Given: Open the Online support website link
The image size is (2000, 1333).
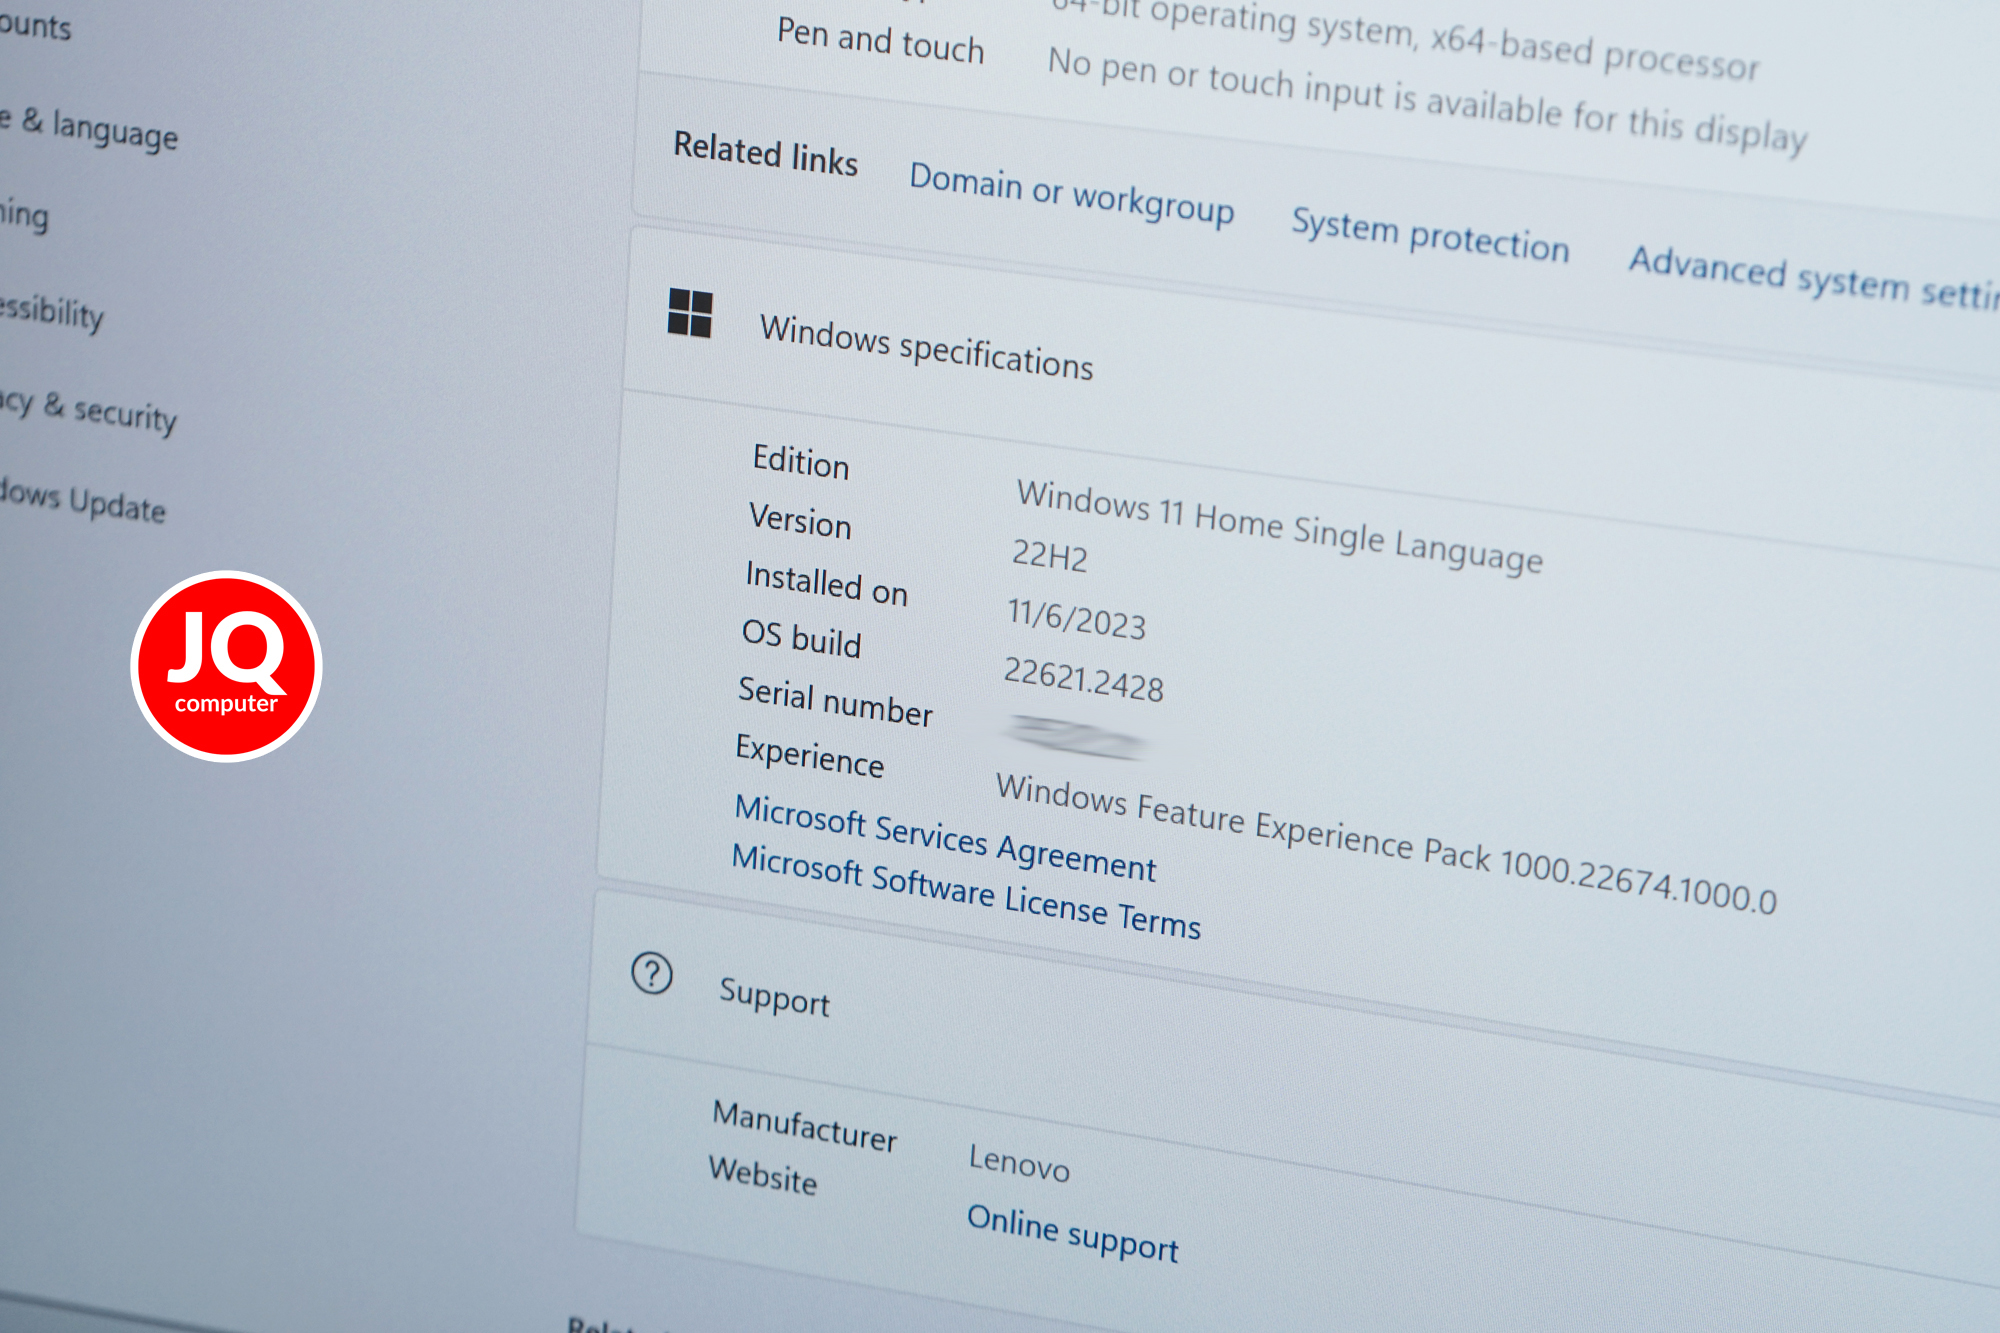Looking at the screenshot, I should pyautogui.click(x=1072, y=1232).
